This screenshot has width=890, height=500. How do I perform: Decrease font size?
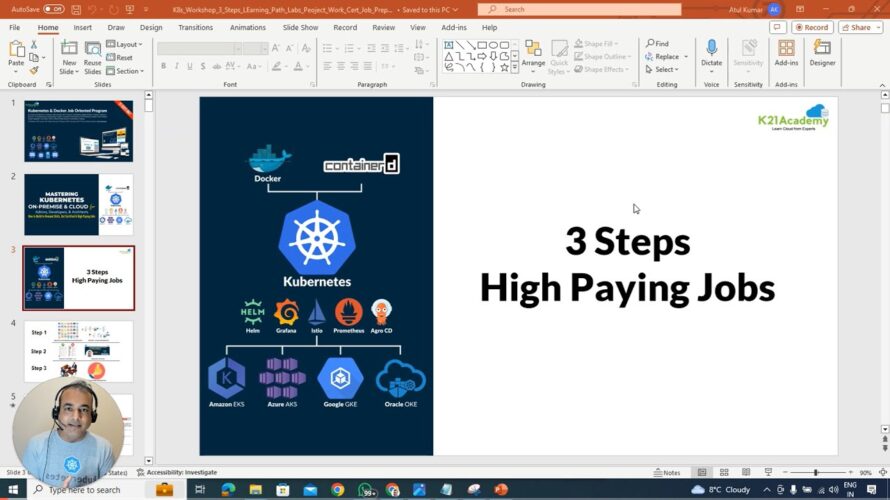coord(289,48)
